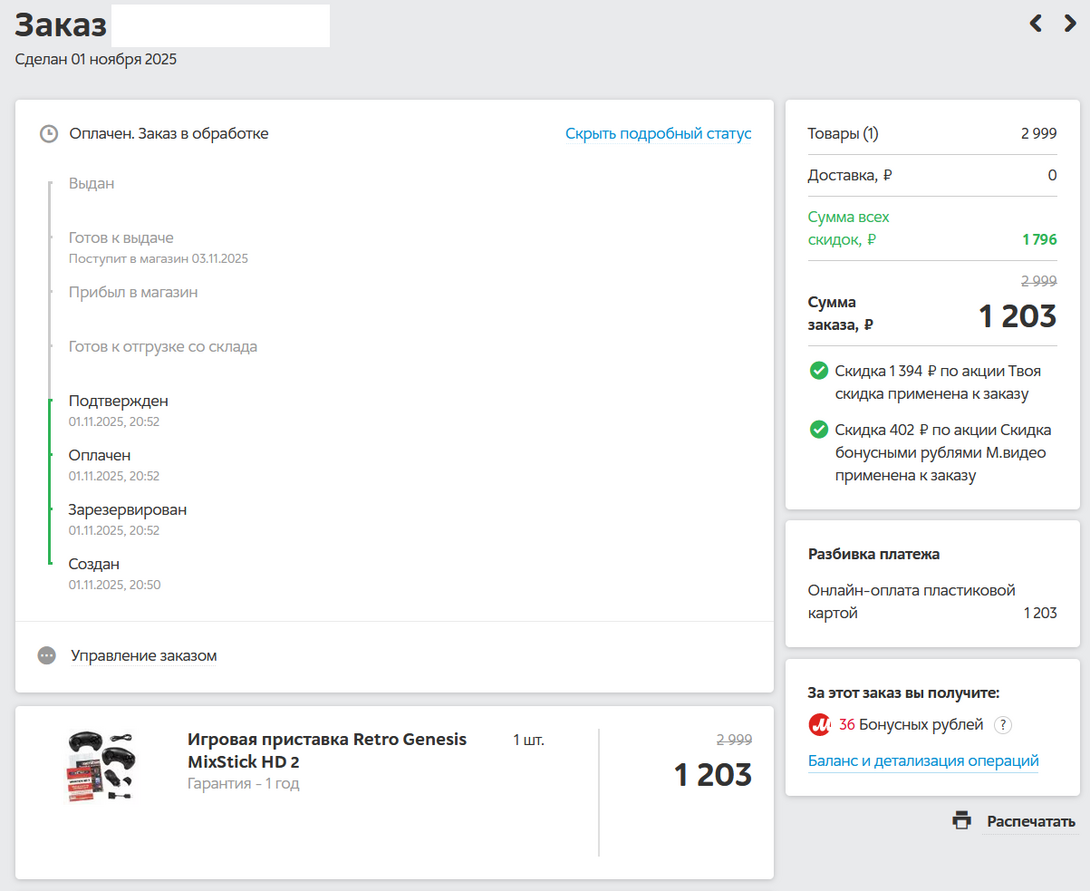Select the Подтвержден step in timeline
The width and height of the screenshot is (1090, 891).
pyautogui.click(x=118, y=401)
